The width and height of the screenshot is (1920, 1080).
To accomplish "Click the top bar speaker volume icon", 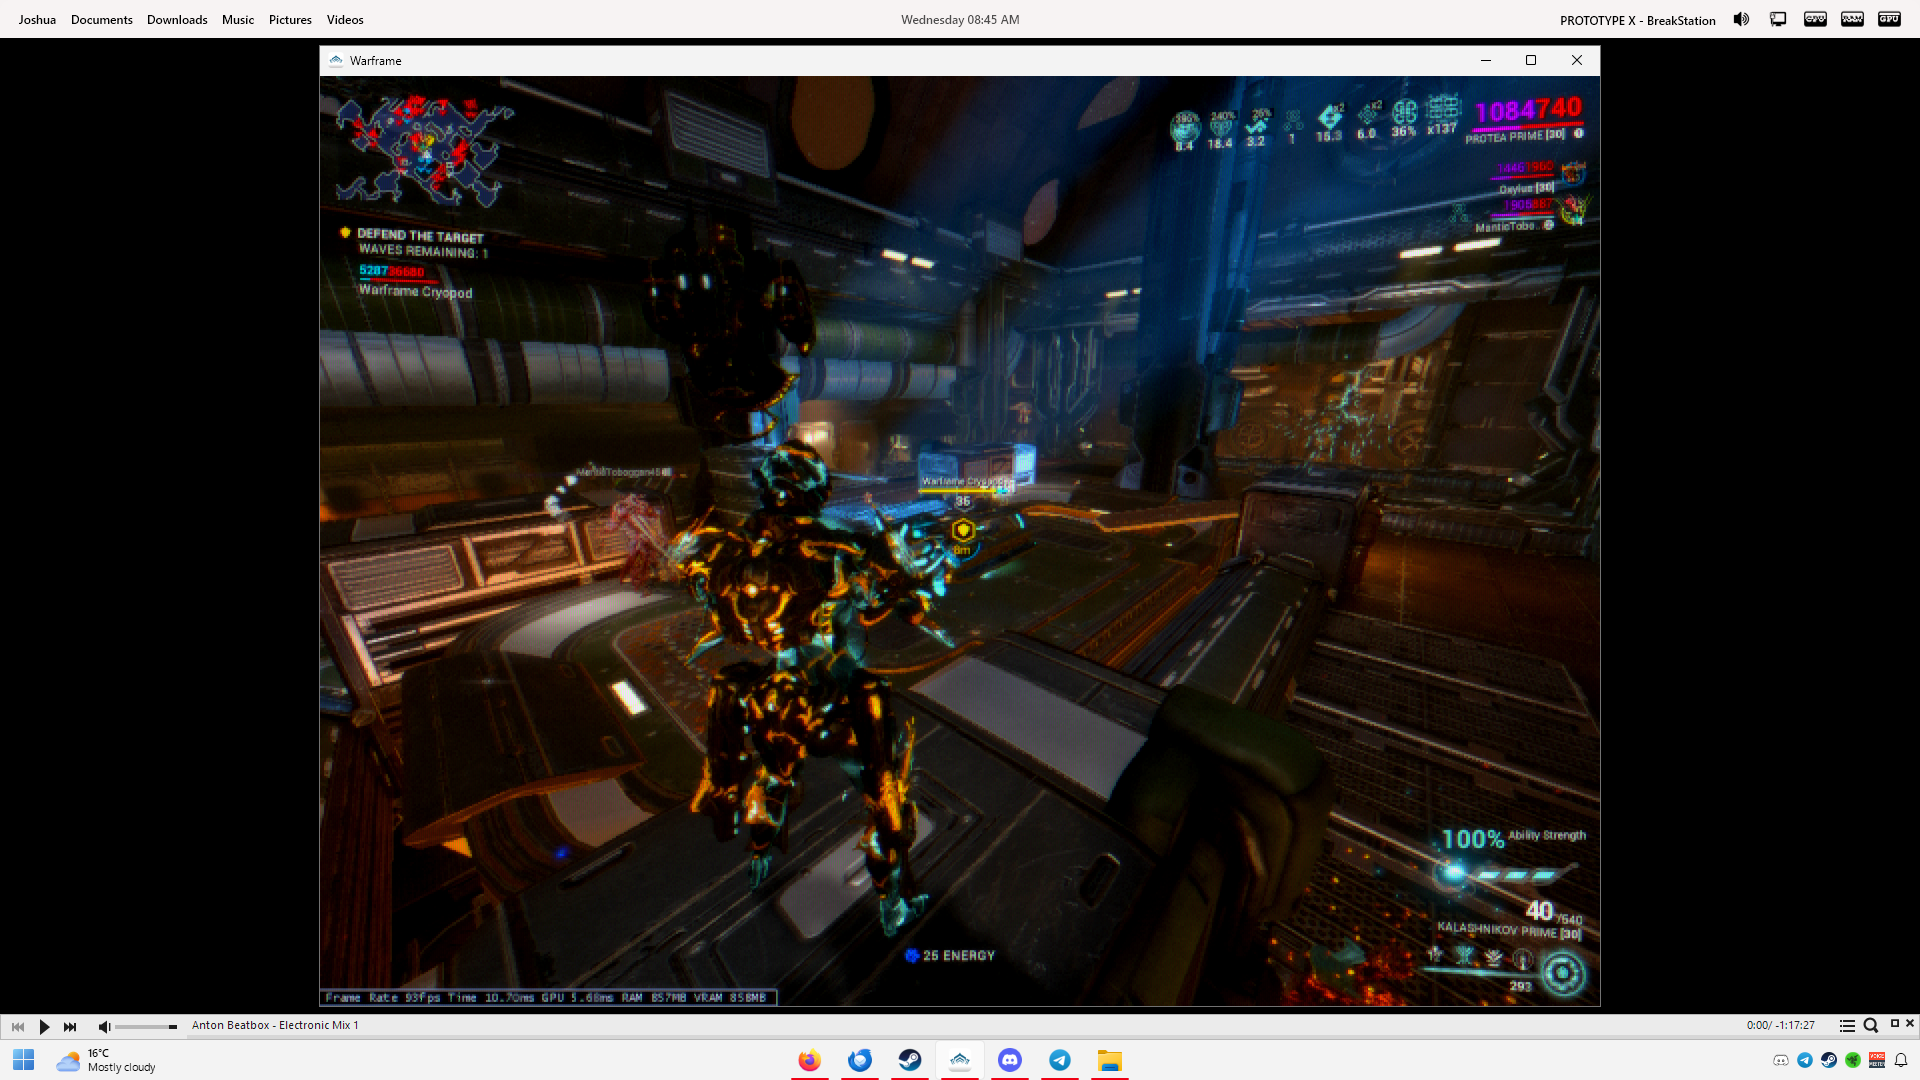I will 1741,19.
